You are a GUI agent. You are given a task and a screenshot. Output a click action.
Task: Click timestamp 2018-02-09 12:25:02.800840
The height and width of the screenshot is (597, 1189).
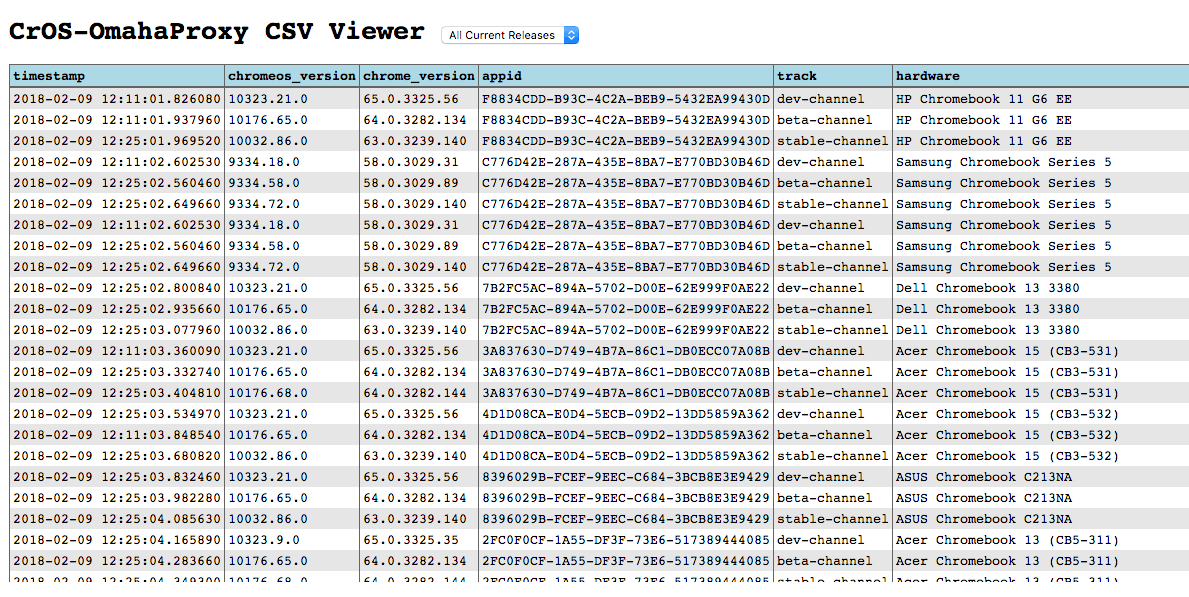[118, 288]
